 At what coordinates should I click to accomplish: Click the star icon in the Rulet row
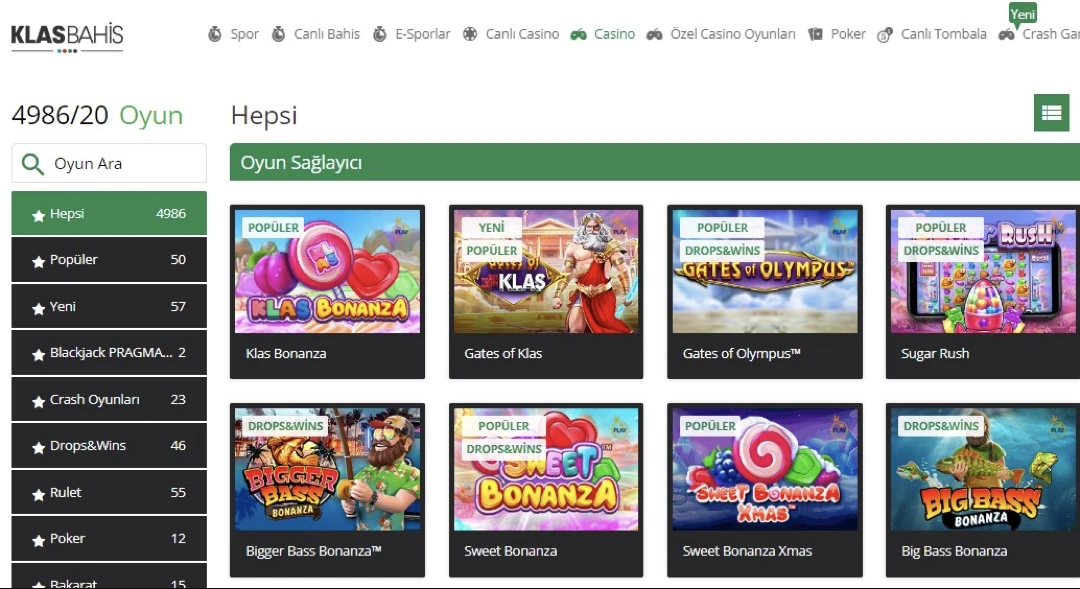(39, 494)
